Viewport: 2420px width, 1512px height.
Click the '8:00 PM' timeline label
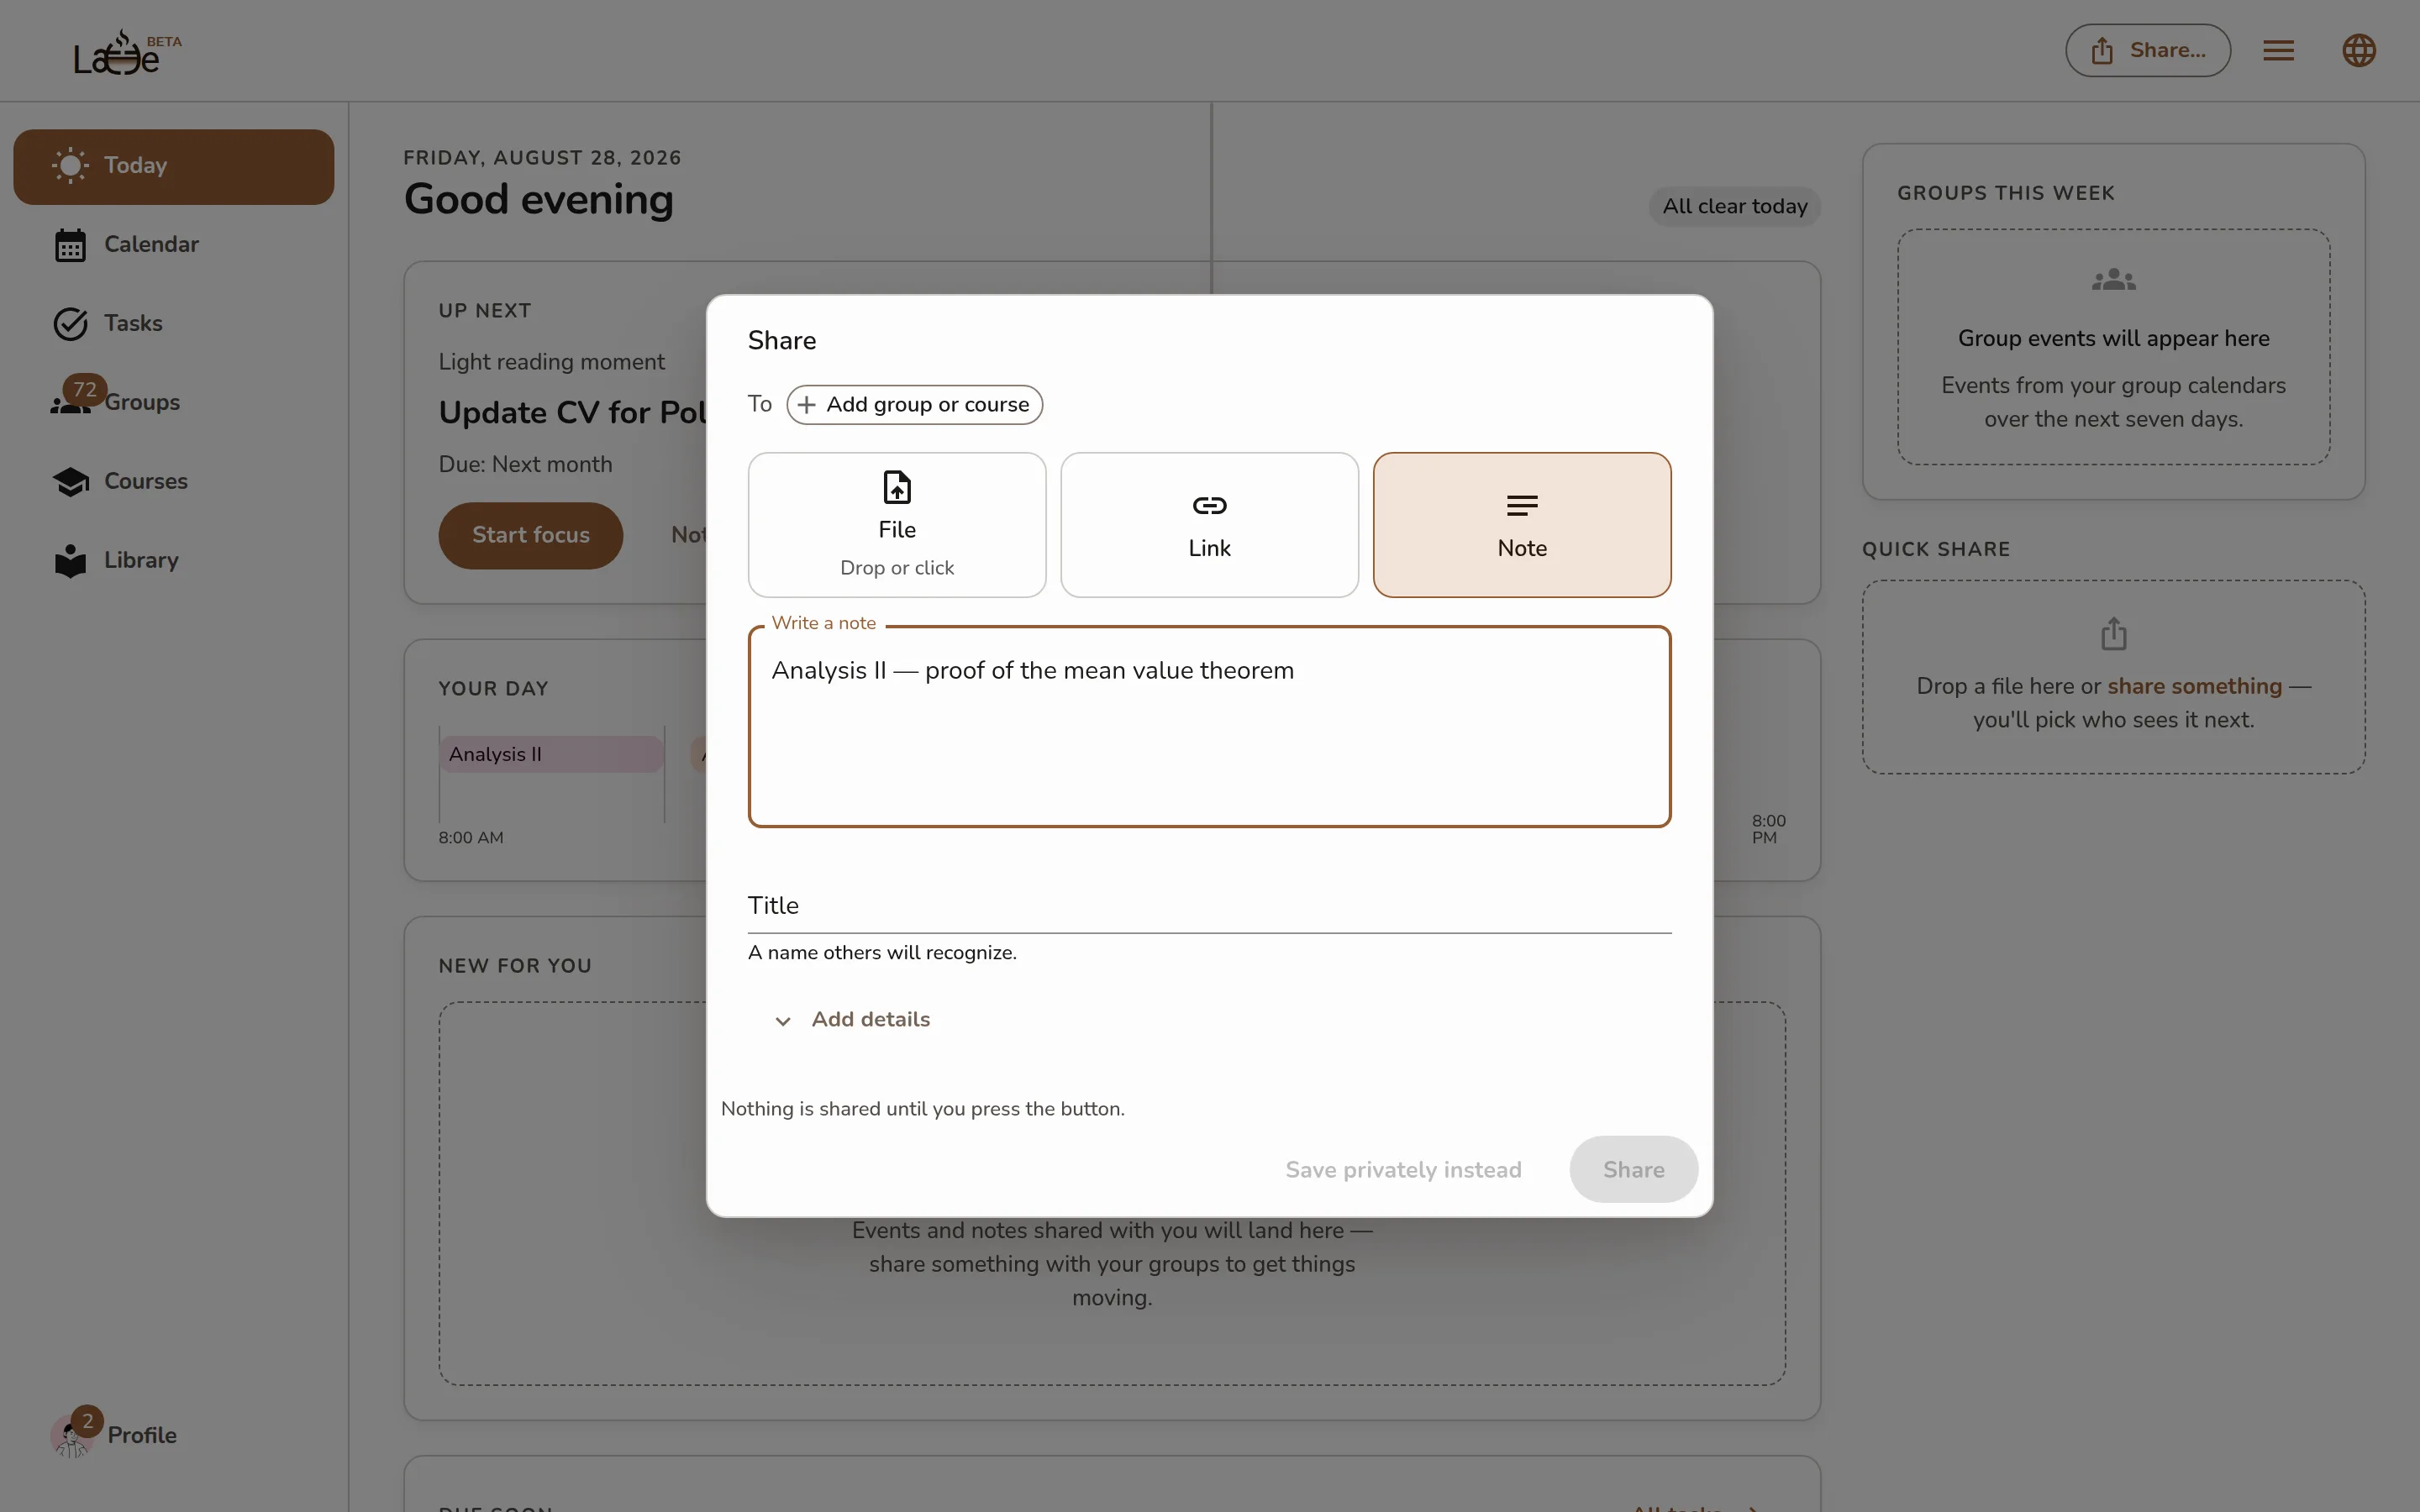click(1768, 830)
